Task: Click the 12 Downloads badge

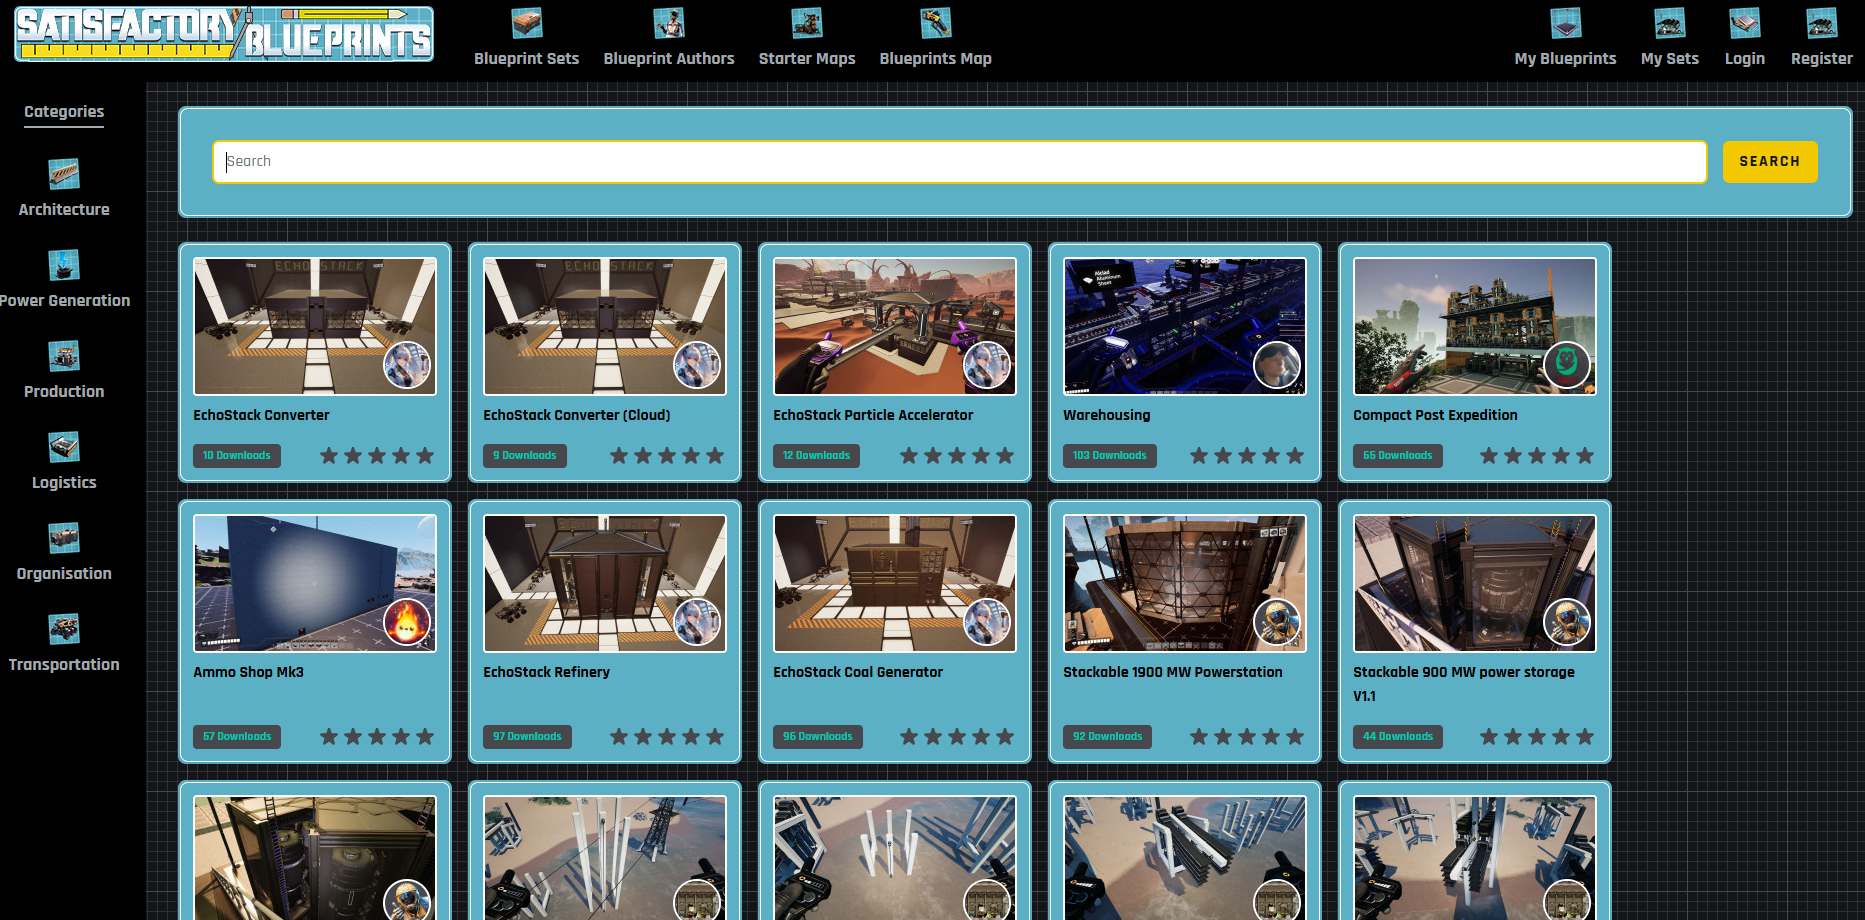Action: pos(816,456)
